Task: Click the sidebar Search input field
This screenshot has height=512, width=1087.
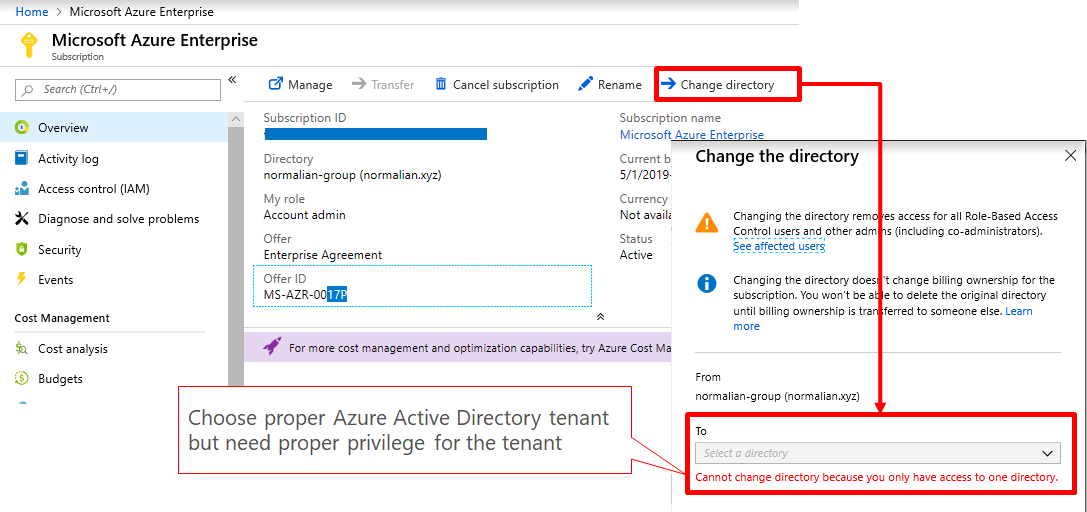Action: pos(118,89)
